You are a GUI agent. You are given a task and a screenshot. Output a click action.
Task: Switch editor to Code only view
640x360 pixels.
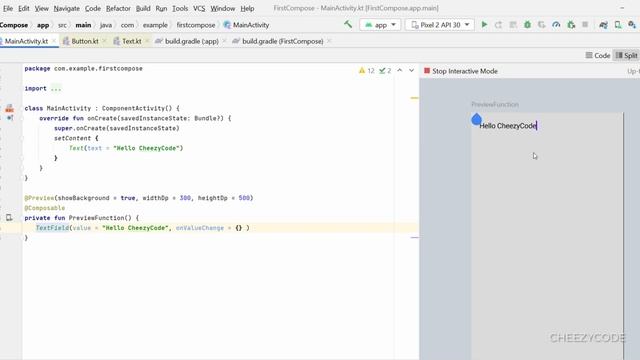coord(598,56)
